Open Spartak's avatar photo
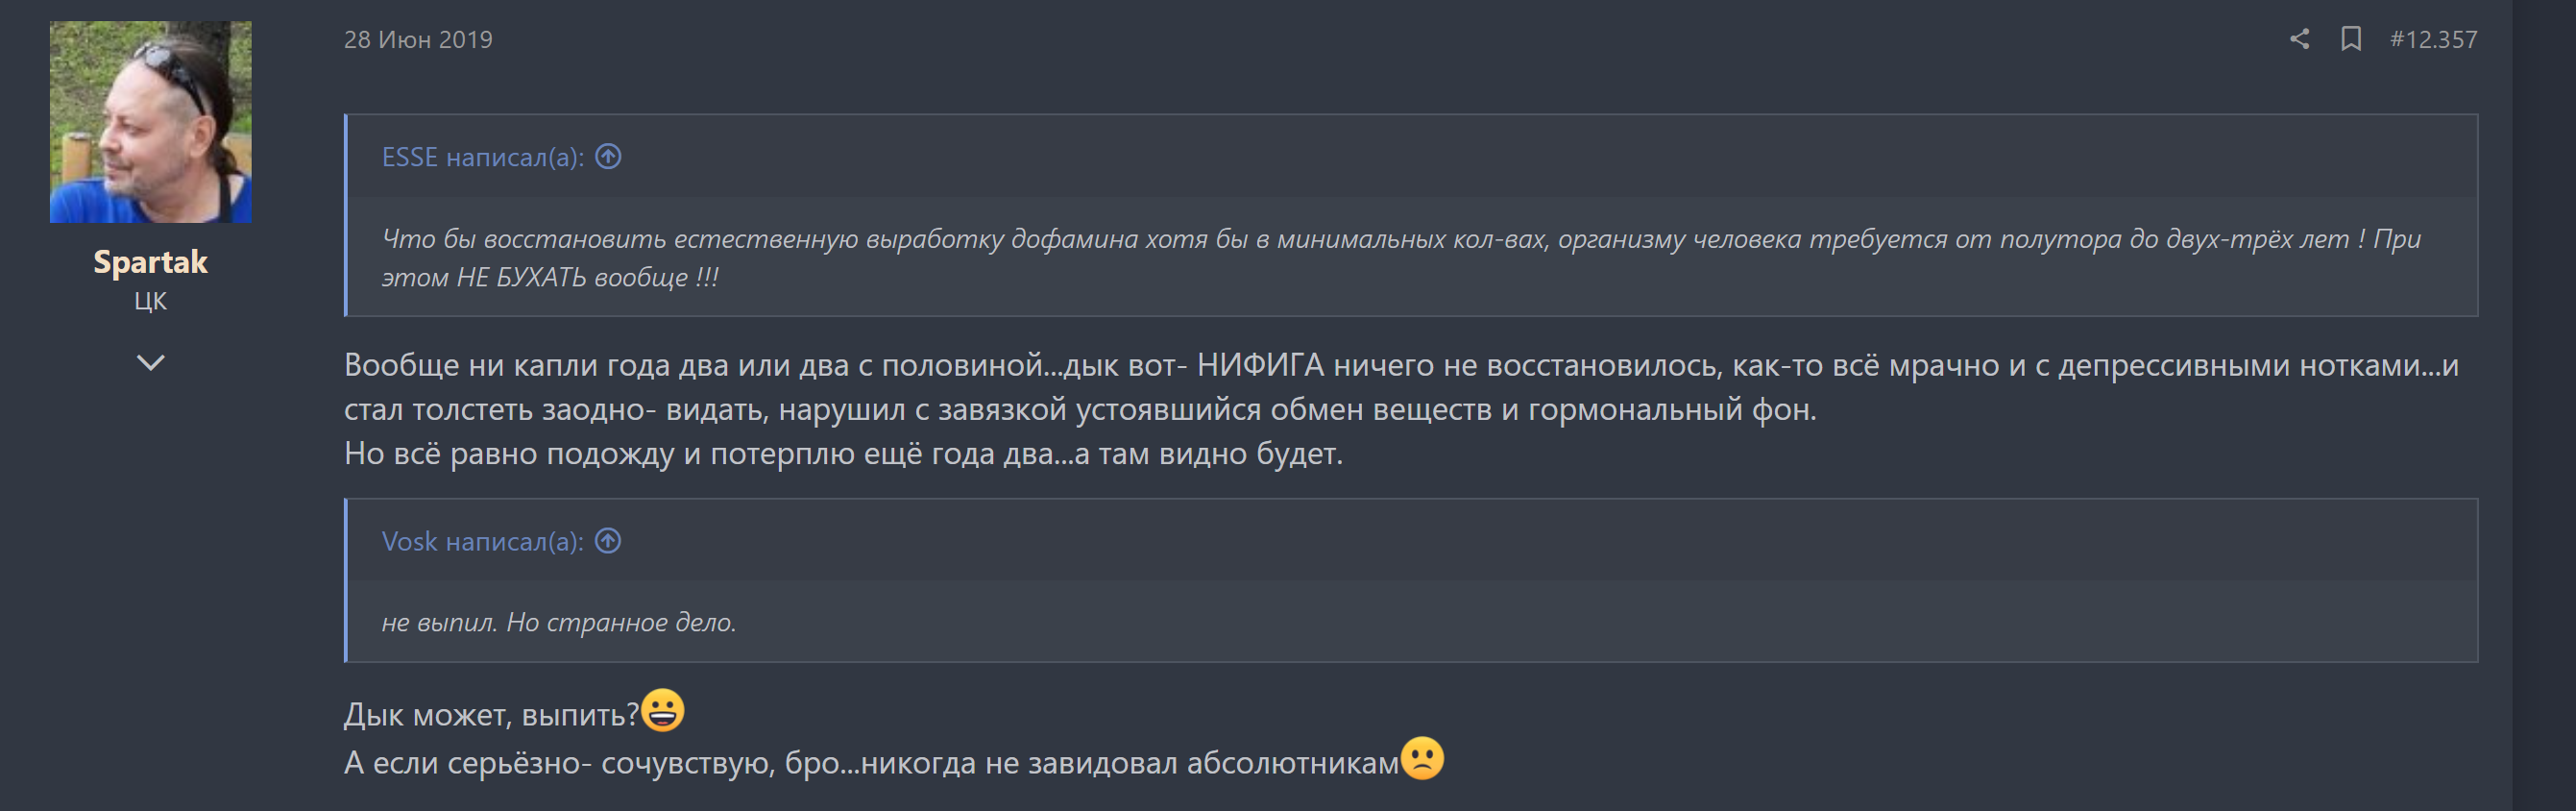This screenshot has height=811, width=2576. [x=151, y=122]
